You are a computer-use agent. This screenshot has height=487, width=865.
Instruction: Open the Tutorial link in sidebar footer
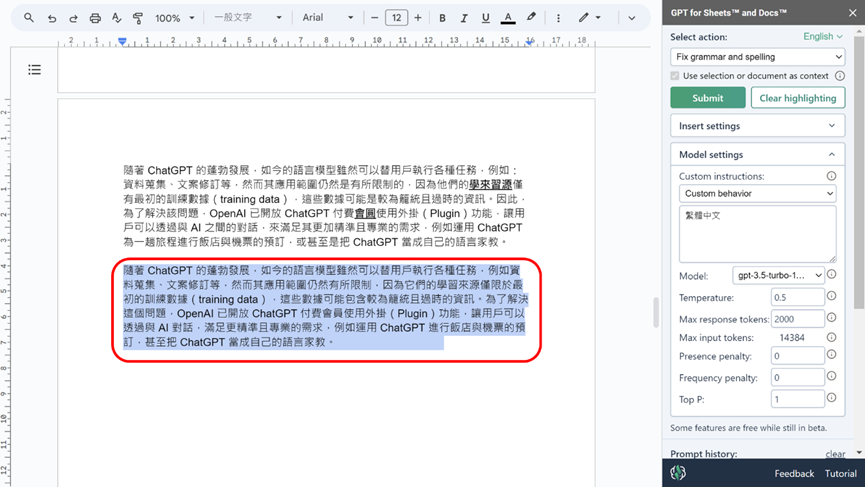pos(841,473)
